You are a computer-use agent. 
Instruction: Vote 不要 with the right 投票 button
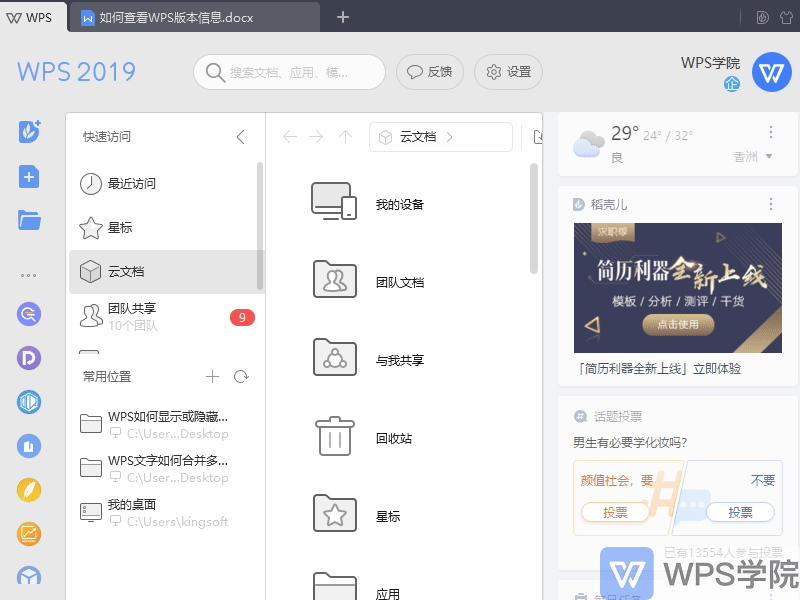[x=740, y=512]
